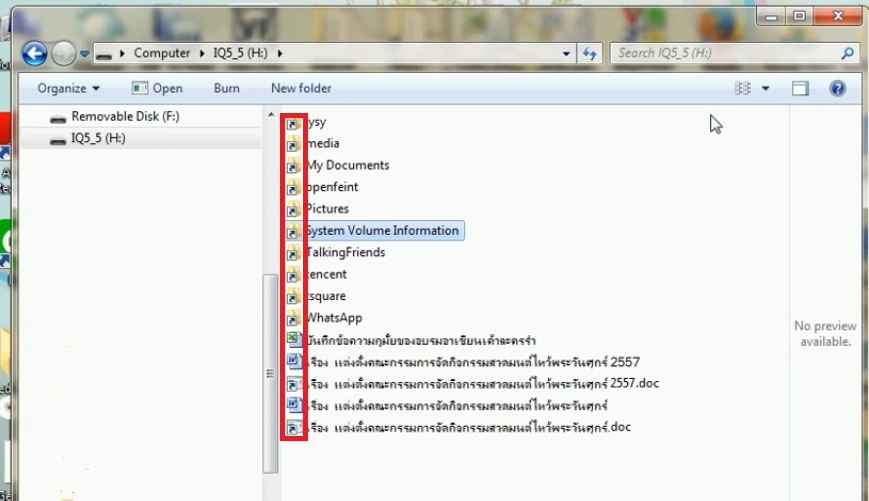The width and height of the screenshot is (869, 501).
Task: Click the Open toolbar button
Action: pos(158,89)
